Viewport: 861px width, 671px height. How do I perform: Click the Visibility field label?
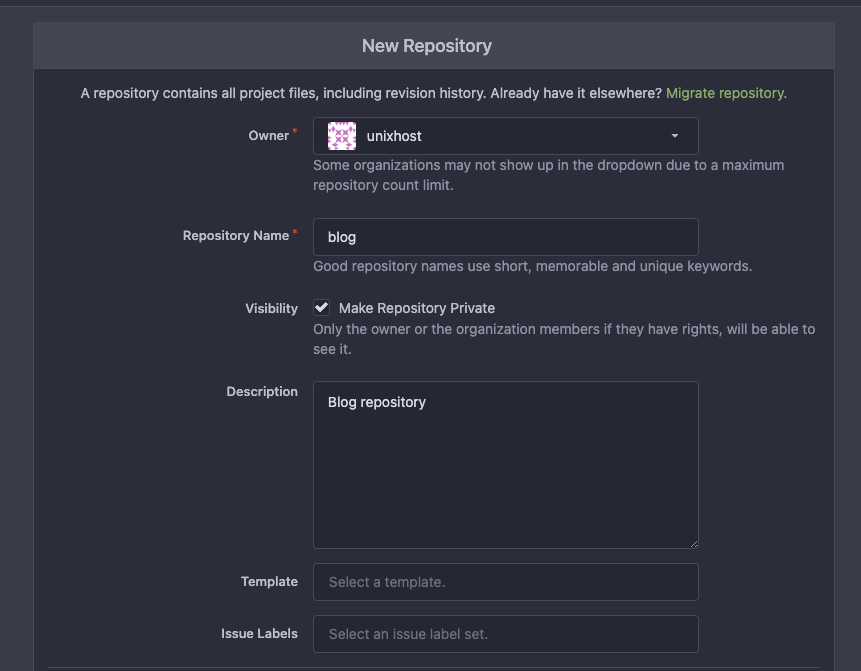(x=271, y=308)
